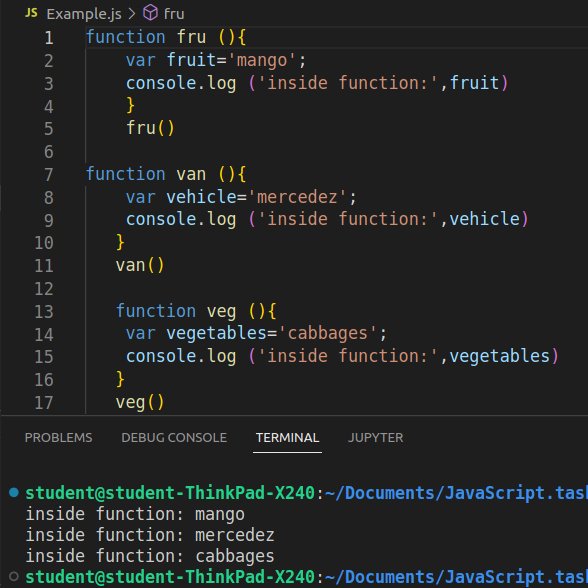Click the first student@student-ThinkPad-X240 prompt
The height and width of the screenshot is (588, 588).
tap(170, 493)
